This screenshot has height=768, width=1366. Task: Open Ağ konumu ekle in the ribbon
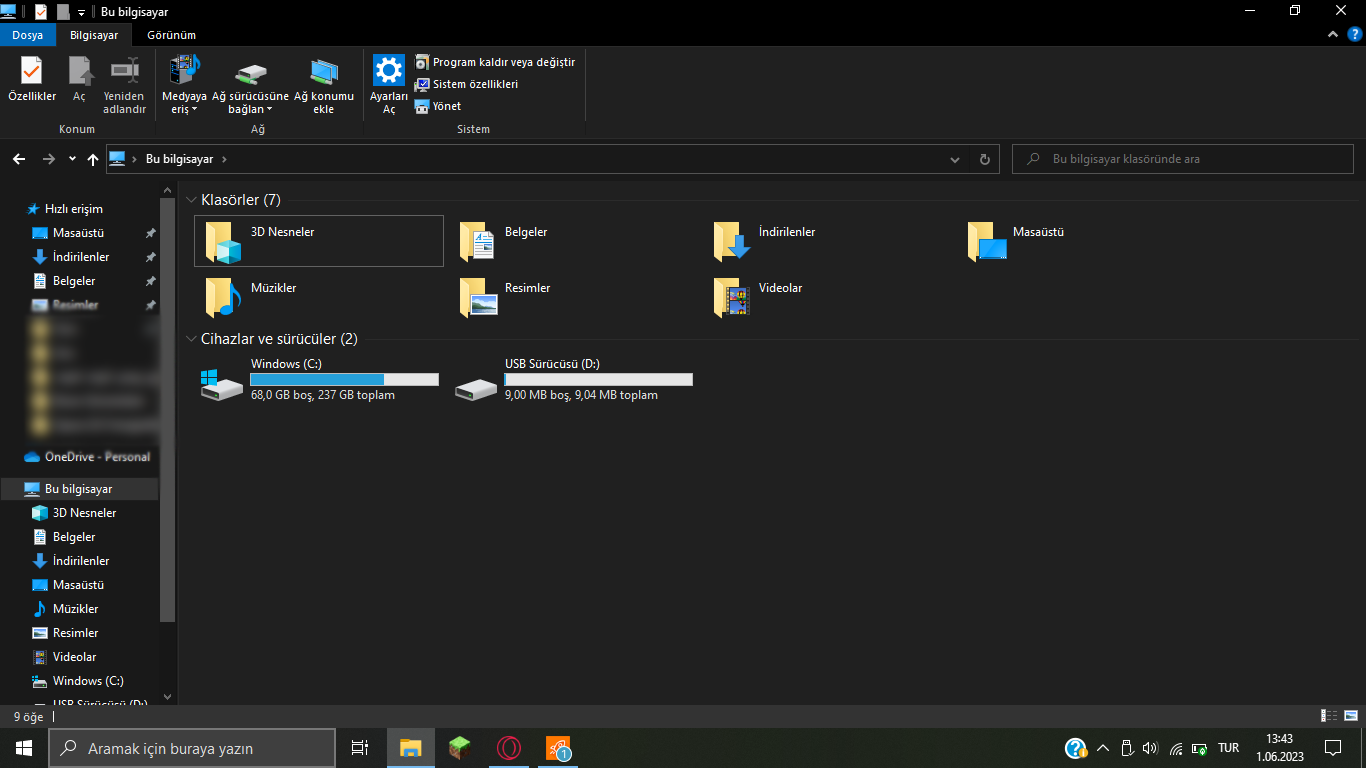pyautogui.click(x=323, y=85)
